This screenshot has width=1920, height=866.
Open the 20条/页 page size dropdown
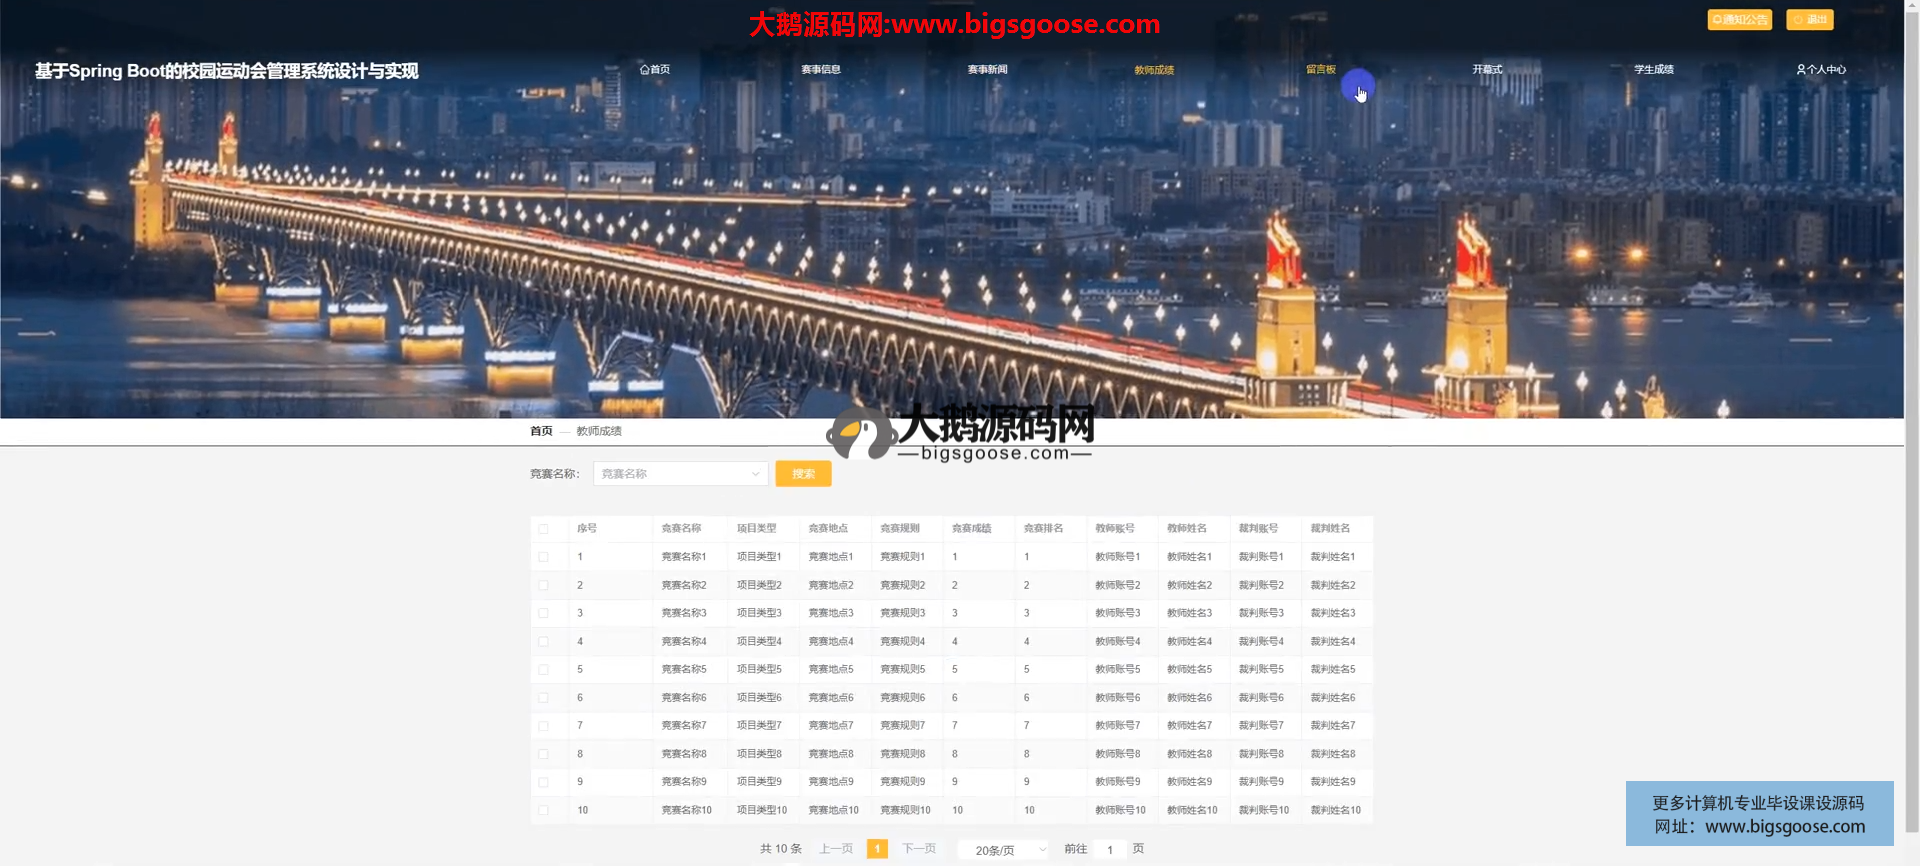[x=1003, y=850]
